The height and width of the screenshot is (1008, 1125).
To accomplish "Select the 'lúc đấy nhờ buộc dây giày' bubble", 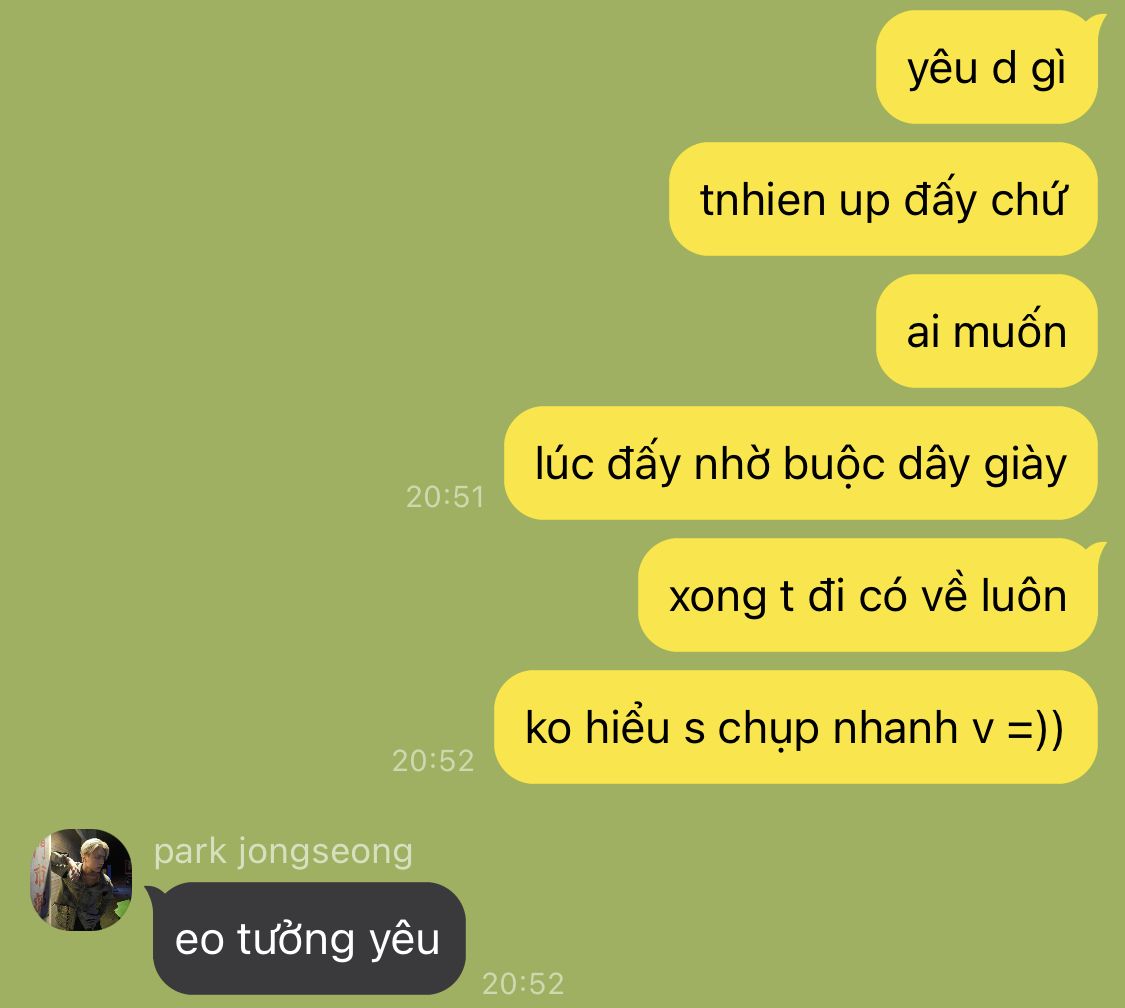I will (801, 463).
